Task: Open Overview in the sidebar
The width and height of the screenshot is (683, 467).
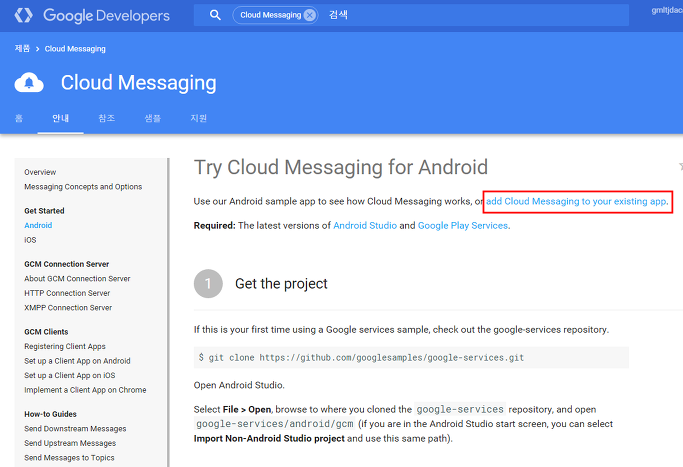Action: pos(40,172)
